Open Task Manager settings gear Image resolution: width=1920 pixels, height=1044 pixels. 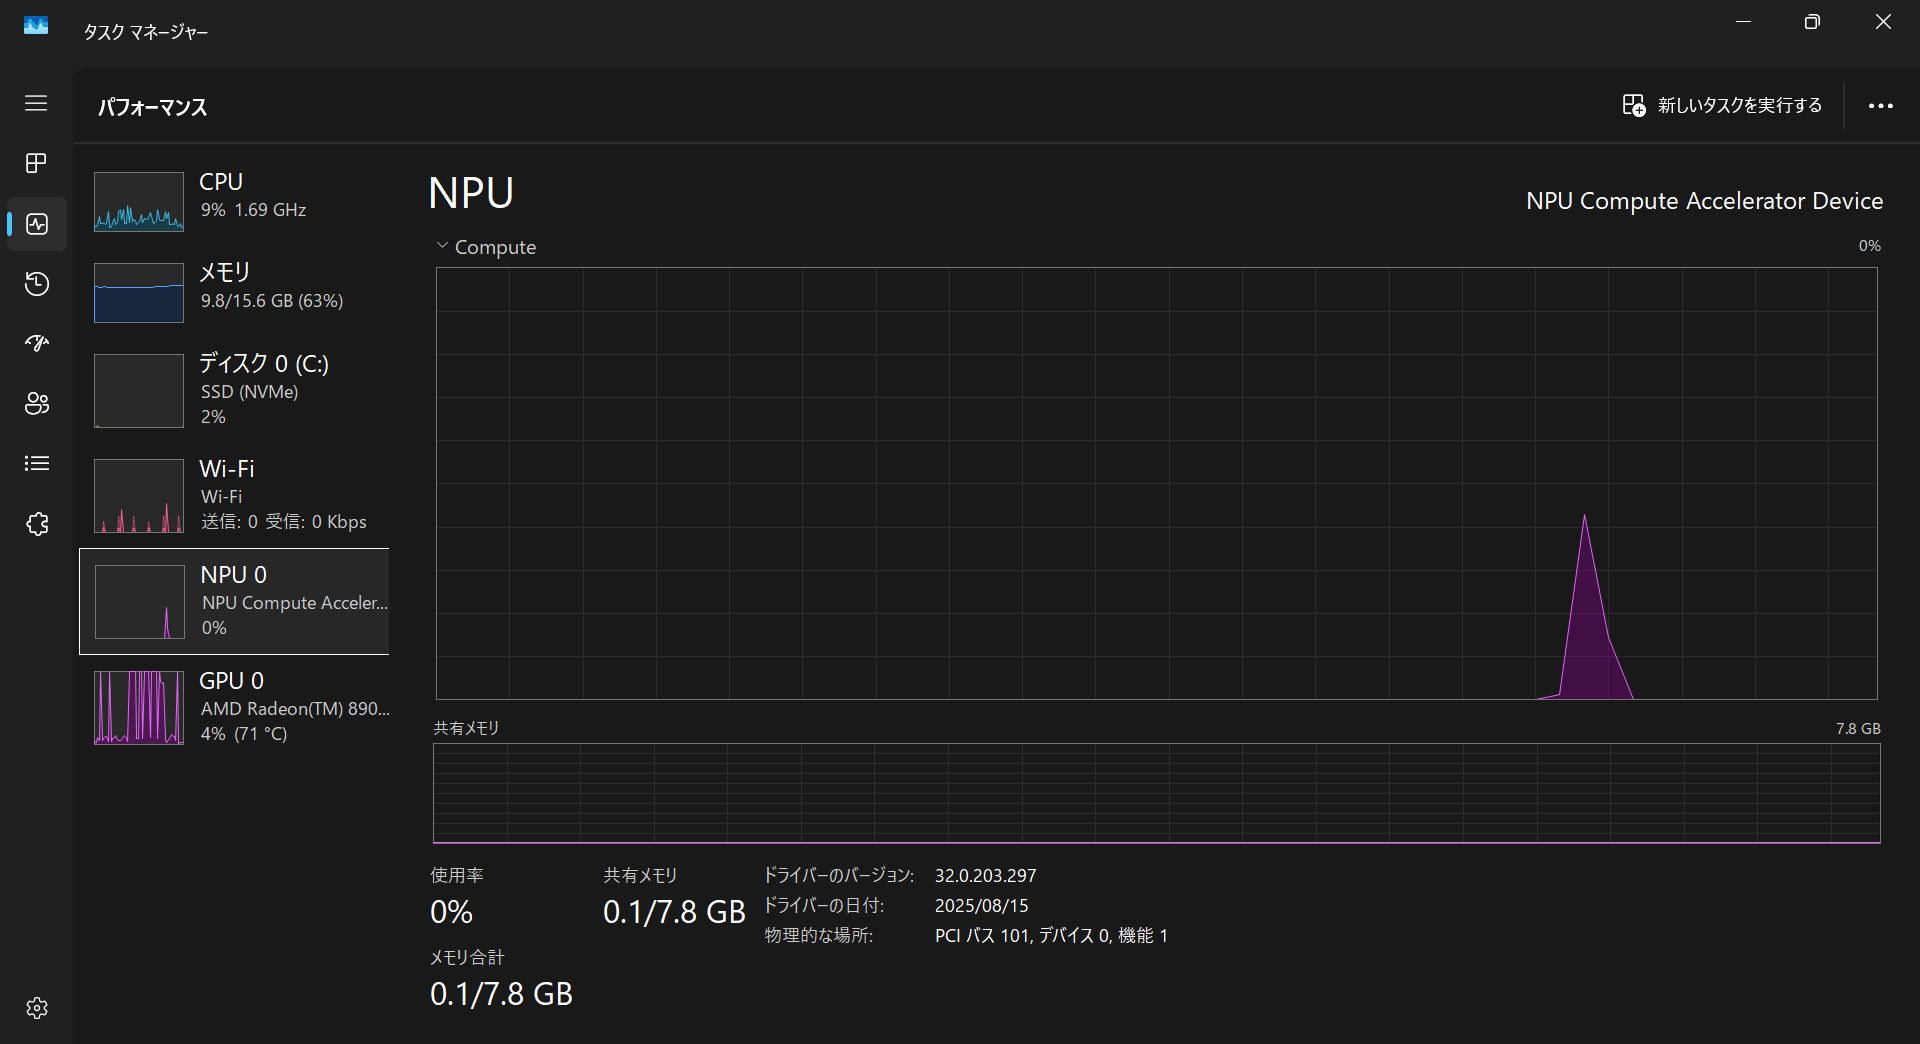pyautogui.click(x=37, y=1008)
